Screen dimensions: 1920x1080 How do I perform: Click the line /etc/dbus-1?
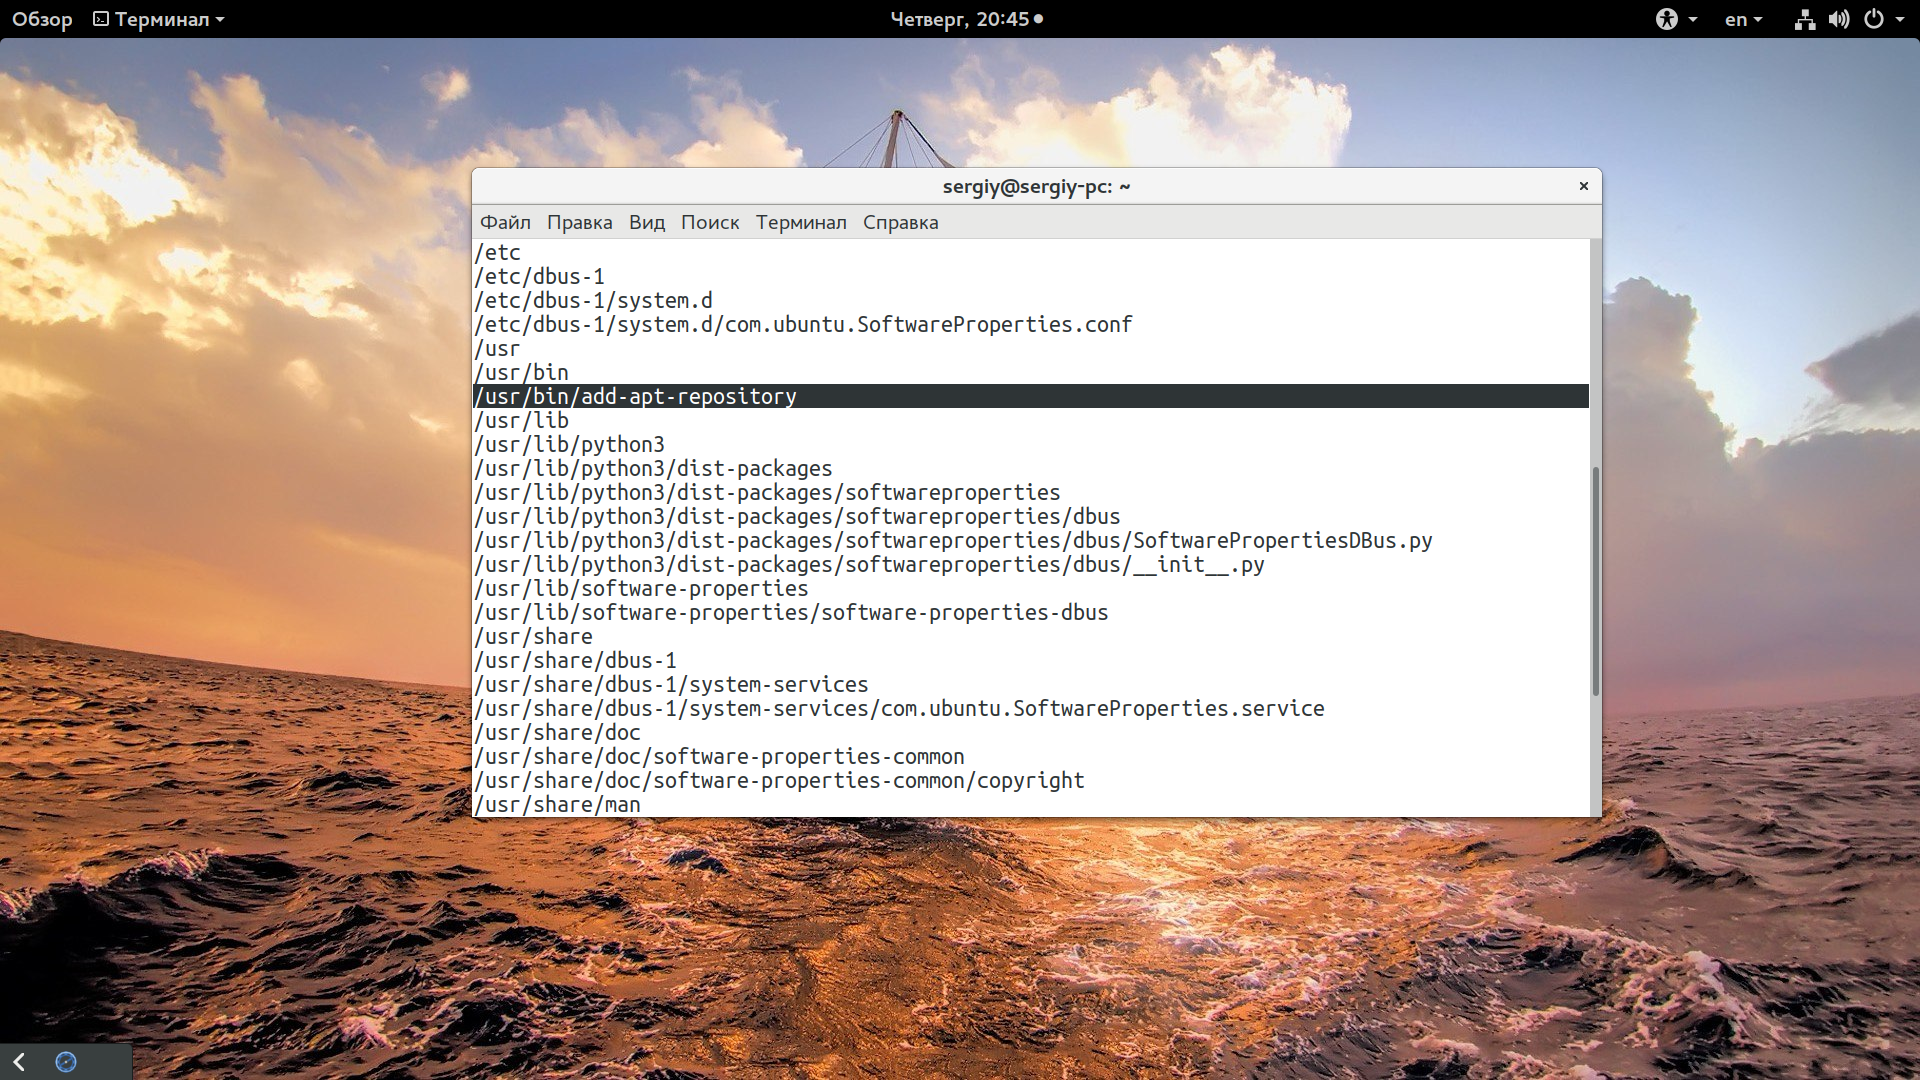pos(540,276)
